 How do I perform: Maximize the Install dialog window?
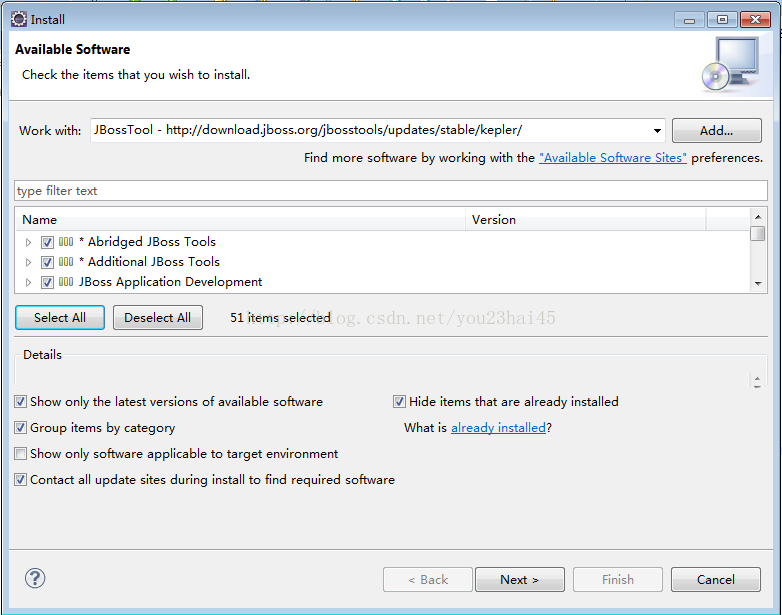(722, 20)
